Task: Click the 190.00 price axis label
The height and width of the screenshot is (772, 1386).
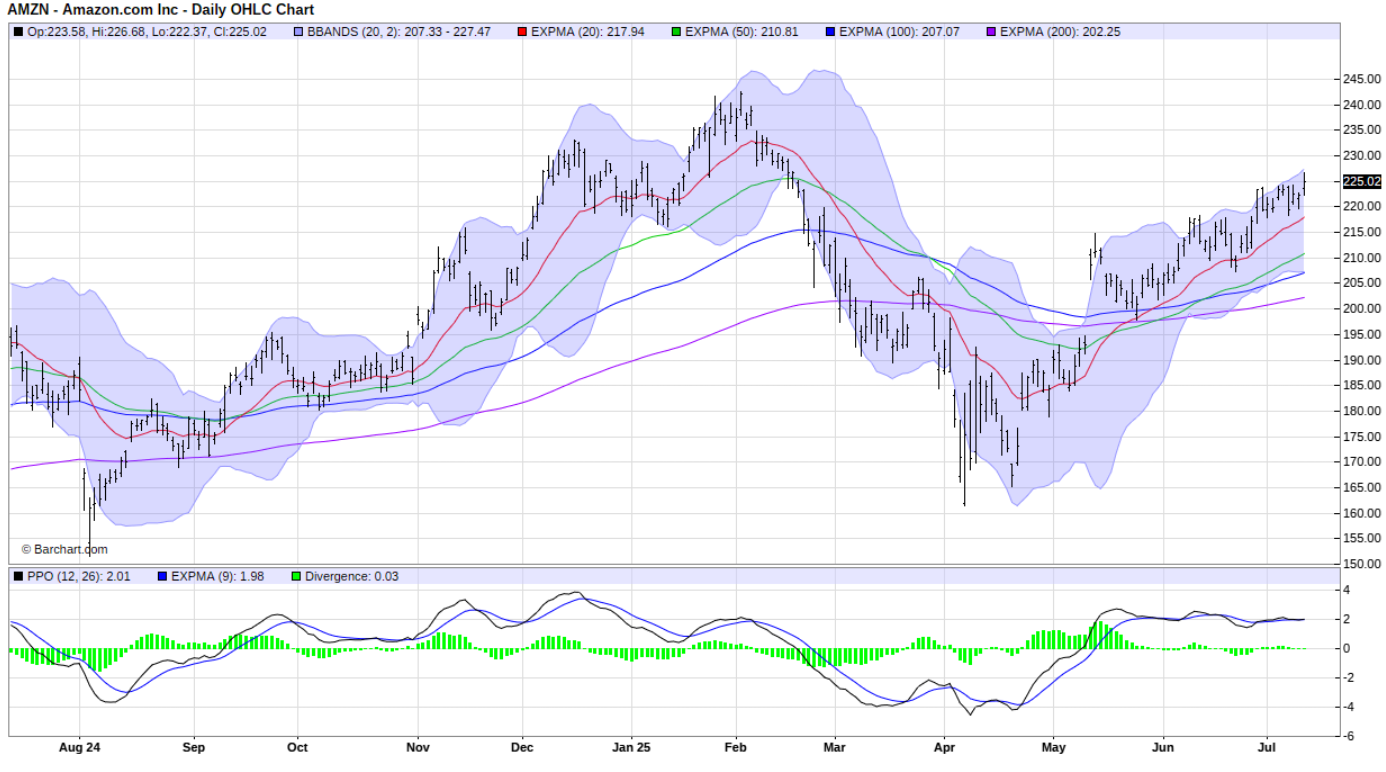Action: [x=1363, y=360]
